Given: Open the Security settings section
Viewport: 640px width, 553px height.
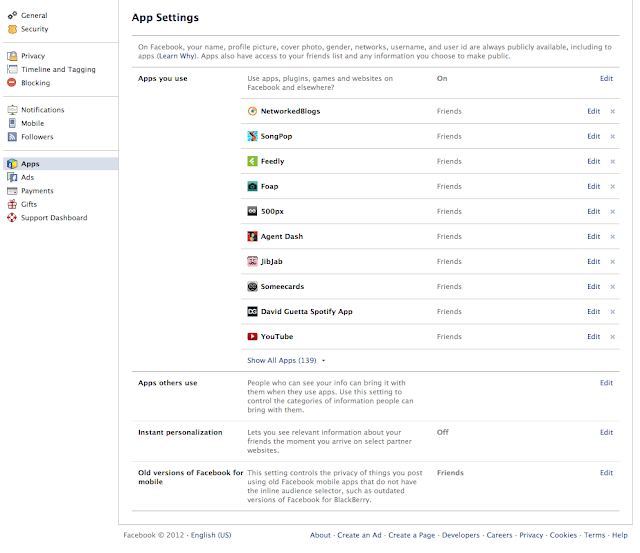Looking at the screenshot, I should 34,29.
